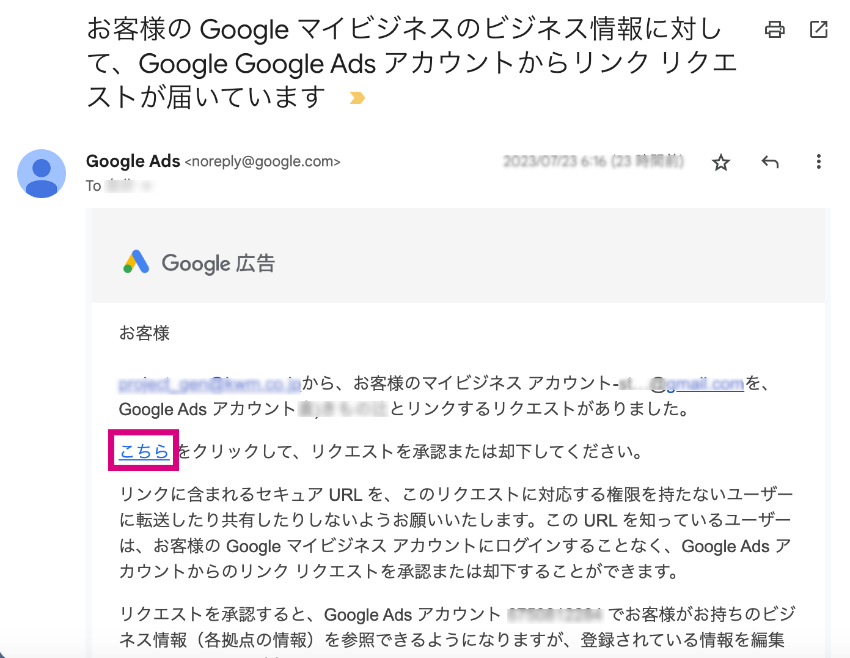Open the three-dot more options menu
The image size is (850, 658).
coord(819,162)
